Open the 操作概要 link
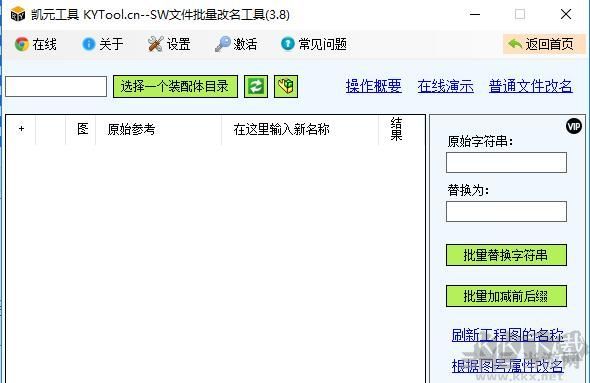 tap(374, 87)
